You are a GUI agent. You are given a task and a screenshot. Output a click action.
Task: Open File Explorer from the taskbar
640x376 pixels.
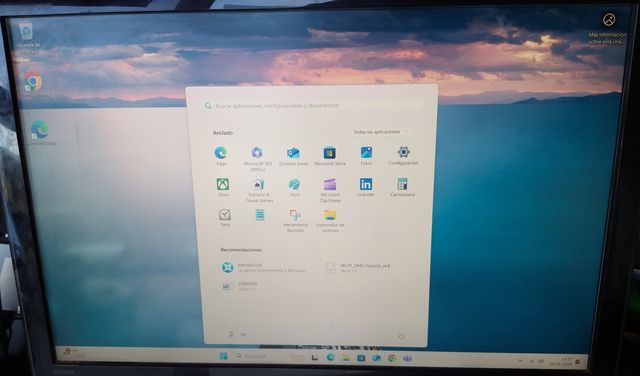[346, 358]
